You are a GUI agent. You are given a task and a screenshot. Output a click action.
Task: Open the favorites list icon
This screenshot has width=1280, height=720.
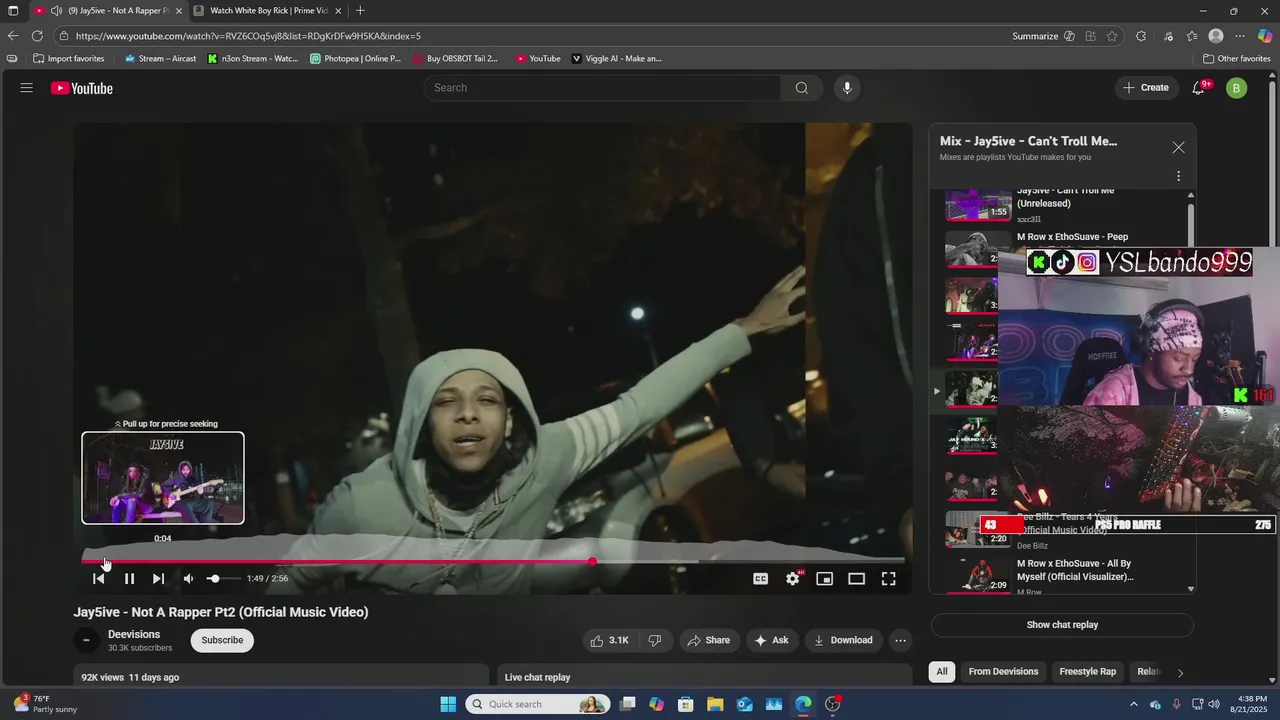(1192, 36)
